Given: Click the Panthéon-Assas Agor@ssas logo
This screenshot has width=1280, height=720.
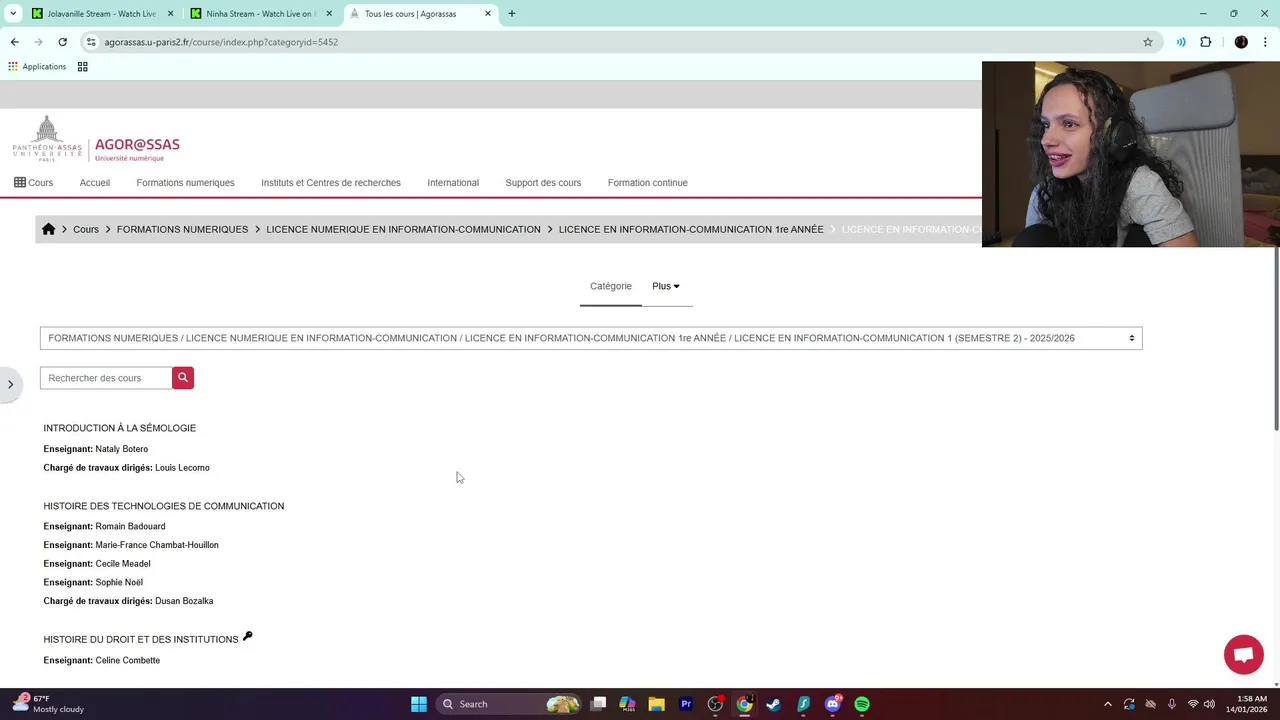Looking at the screenshot, I should coord(96,139).
